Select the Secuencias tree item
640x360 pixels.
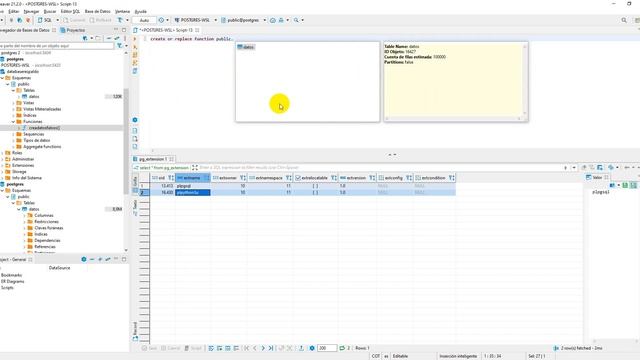click(x=33, y=134)
